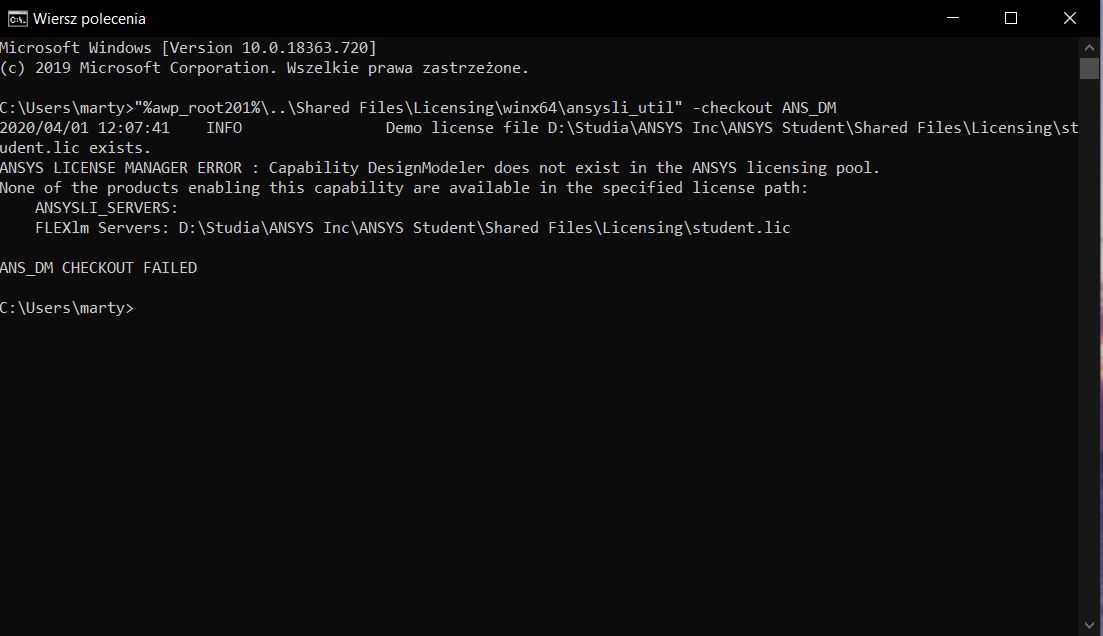The width and height of the screenshot is (1103, 636).
Task: Close the Wiersz polecenia window
Action: pos(1070,18)
